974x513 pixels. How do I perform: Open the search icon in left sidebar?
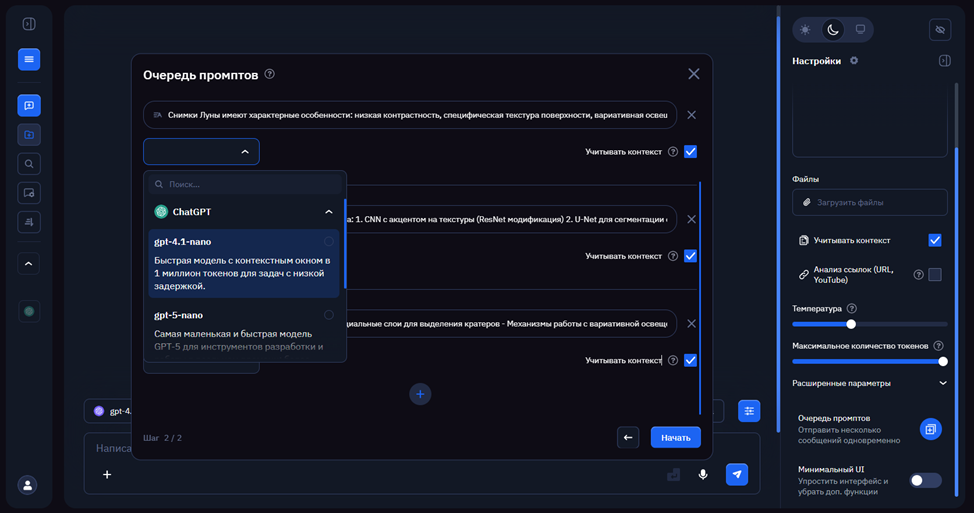coord(29,164)
